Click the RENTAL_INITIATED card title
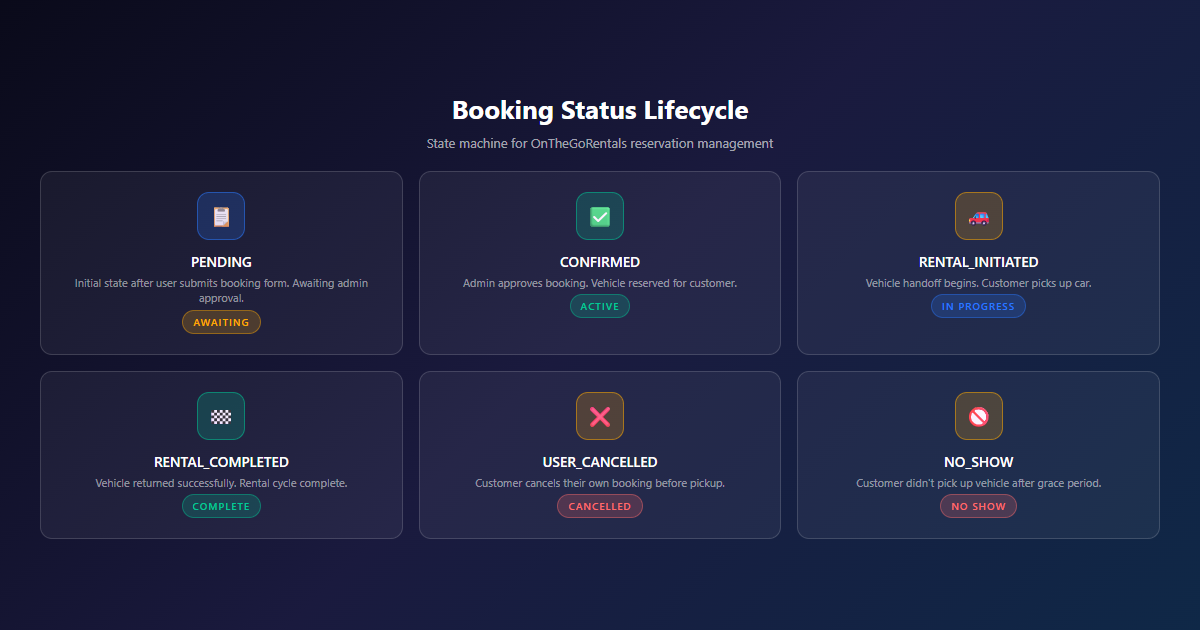 [x=978, y=262]
